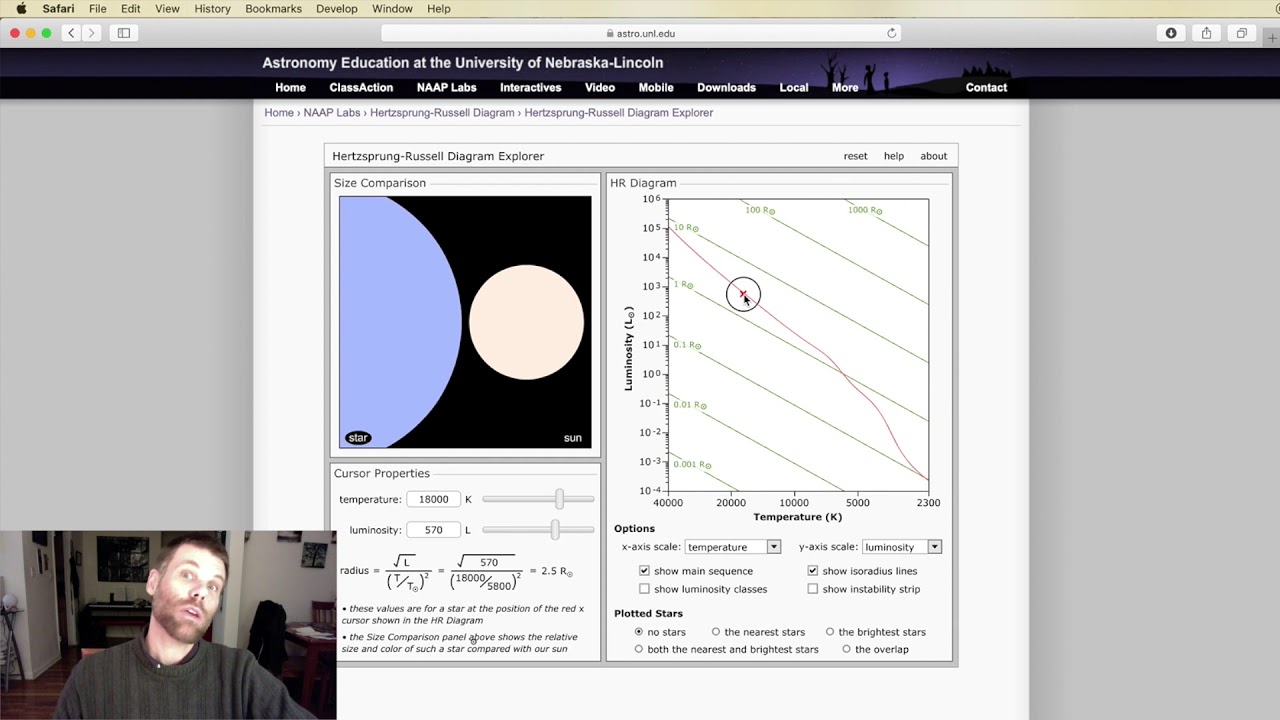
Task: Open the Hertzsprung-Russell Diagram Explorer breadcrumb
Action: click(x=619, y=113)
